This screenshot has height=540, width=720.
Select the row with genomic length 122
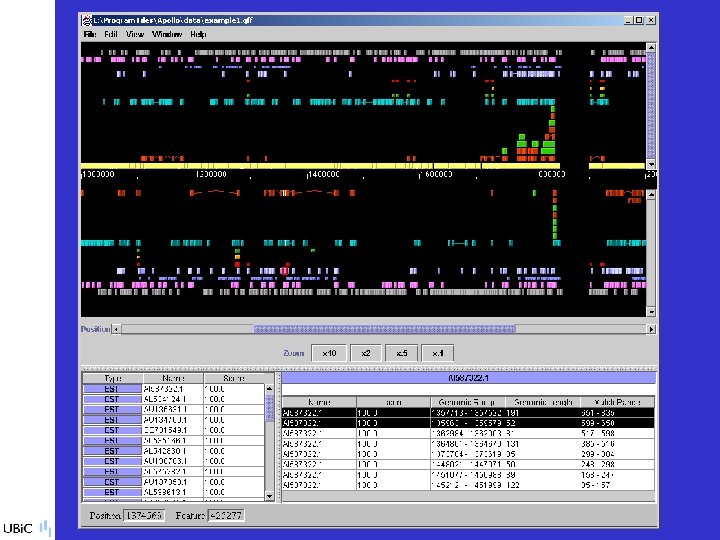pos(468,485)
